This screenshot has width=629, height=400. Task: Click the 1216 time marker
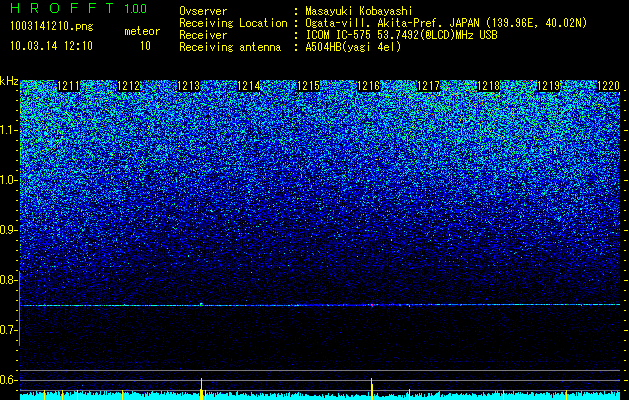click(x=369, y=86)
